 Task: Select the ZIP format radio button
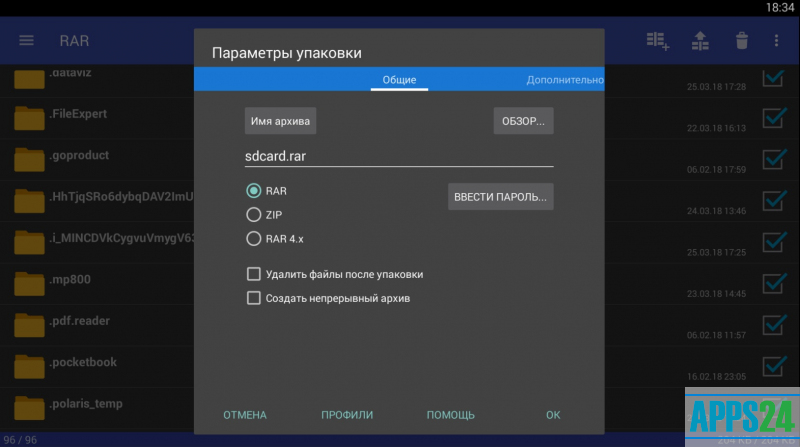pyautogui.click(x=254, y=215)
